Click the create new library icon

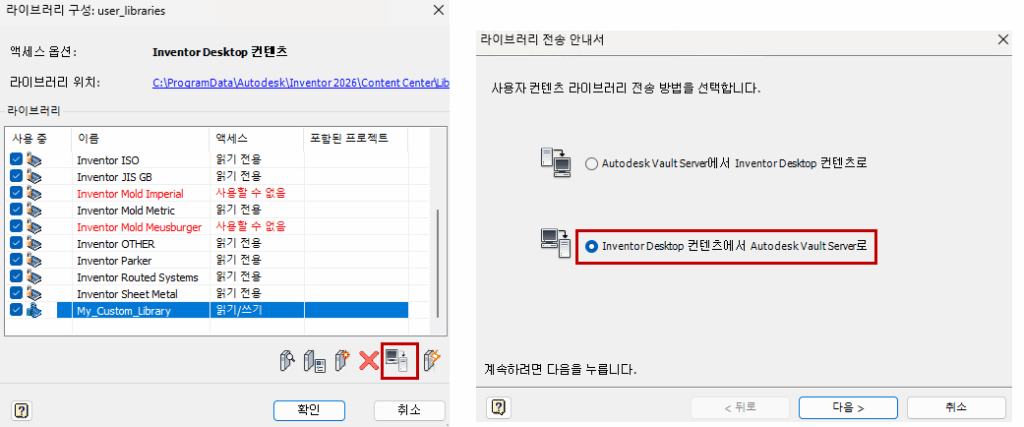point(343,360)
